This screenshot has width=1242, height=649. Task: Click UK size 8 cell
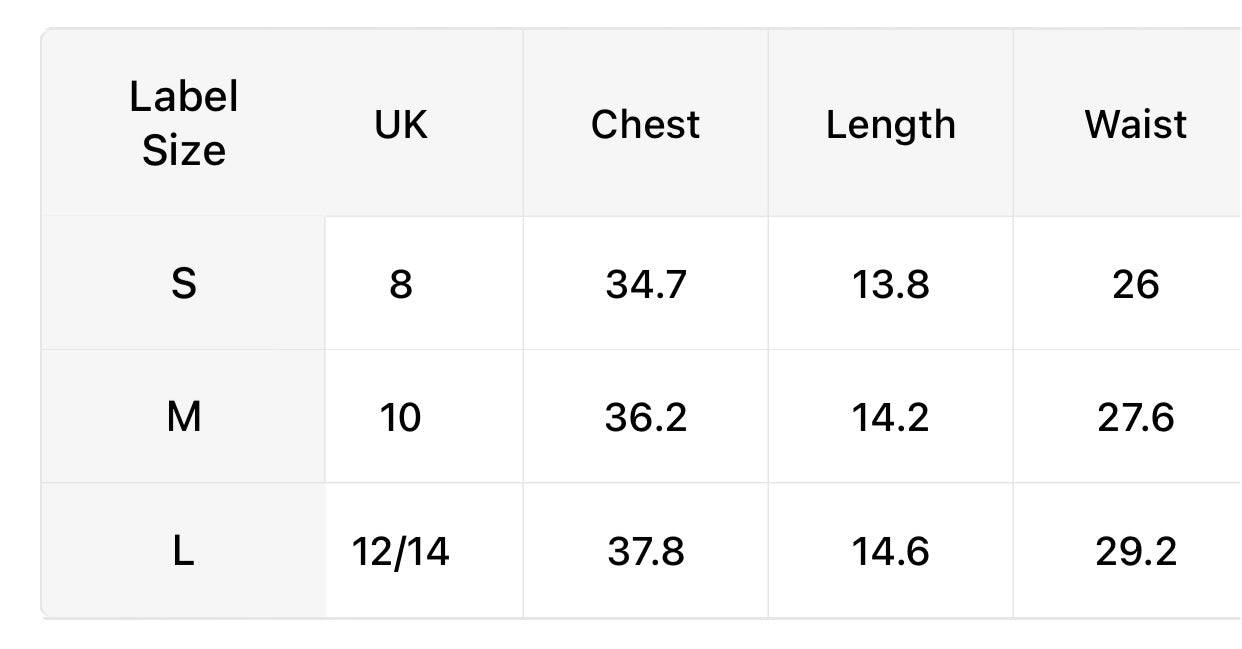(401, 284)
